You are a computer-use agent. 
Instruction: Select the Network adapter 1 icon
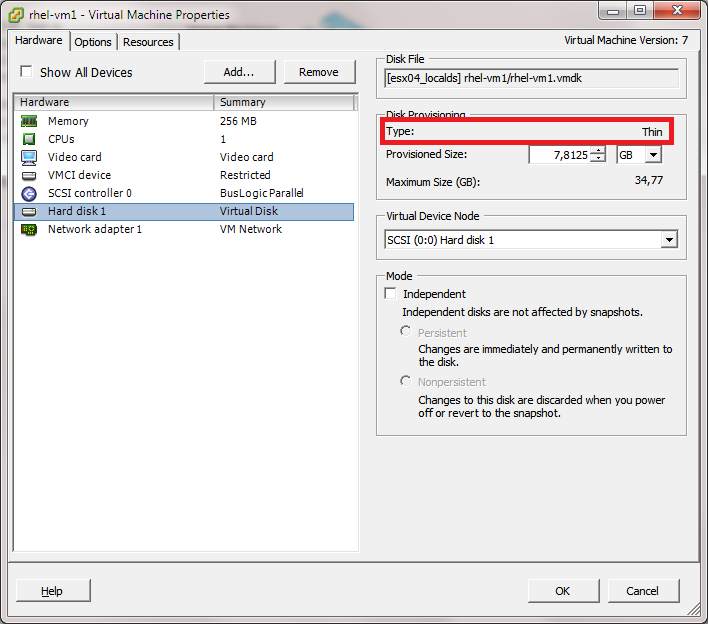[29, 229]
